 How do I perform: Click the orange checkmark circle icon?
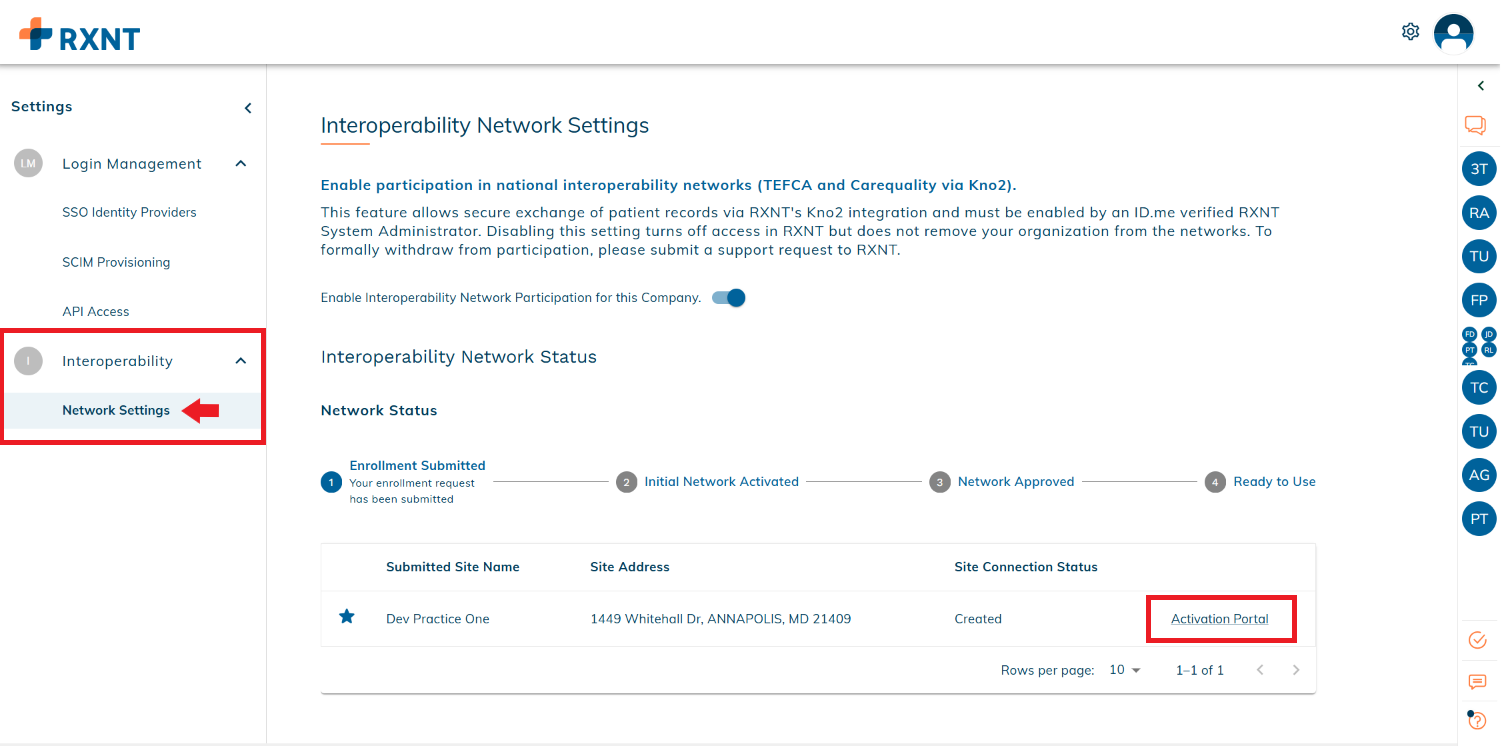1477,640
